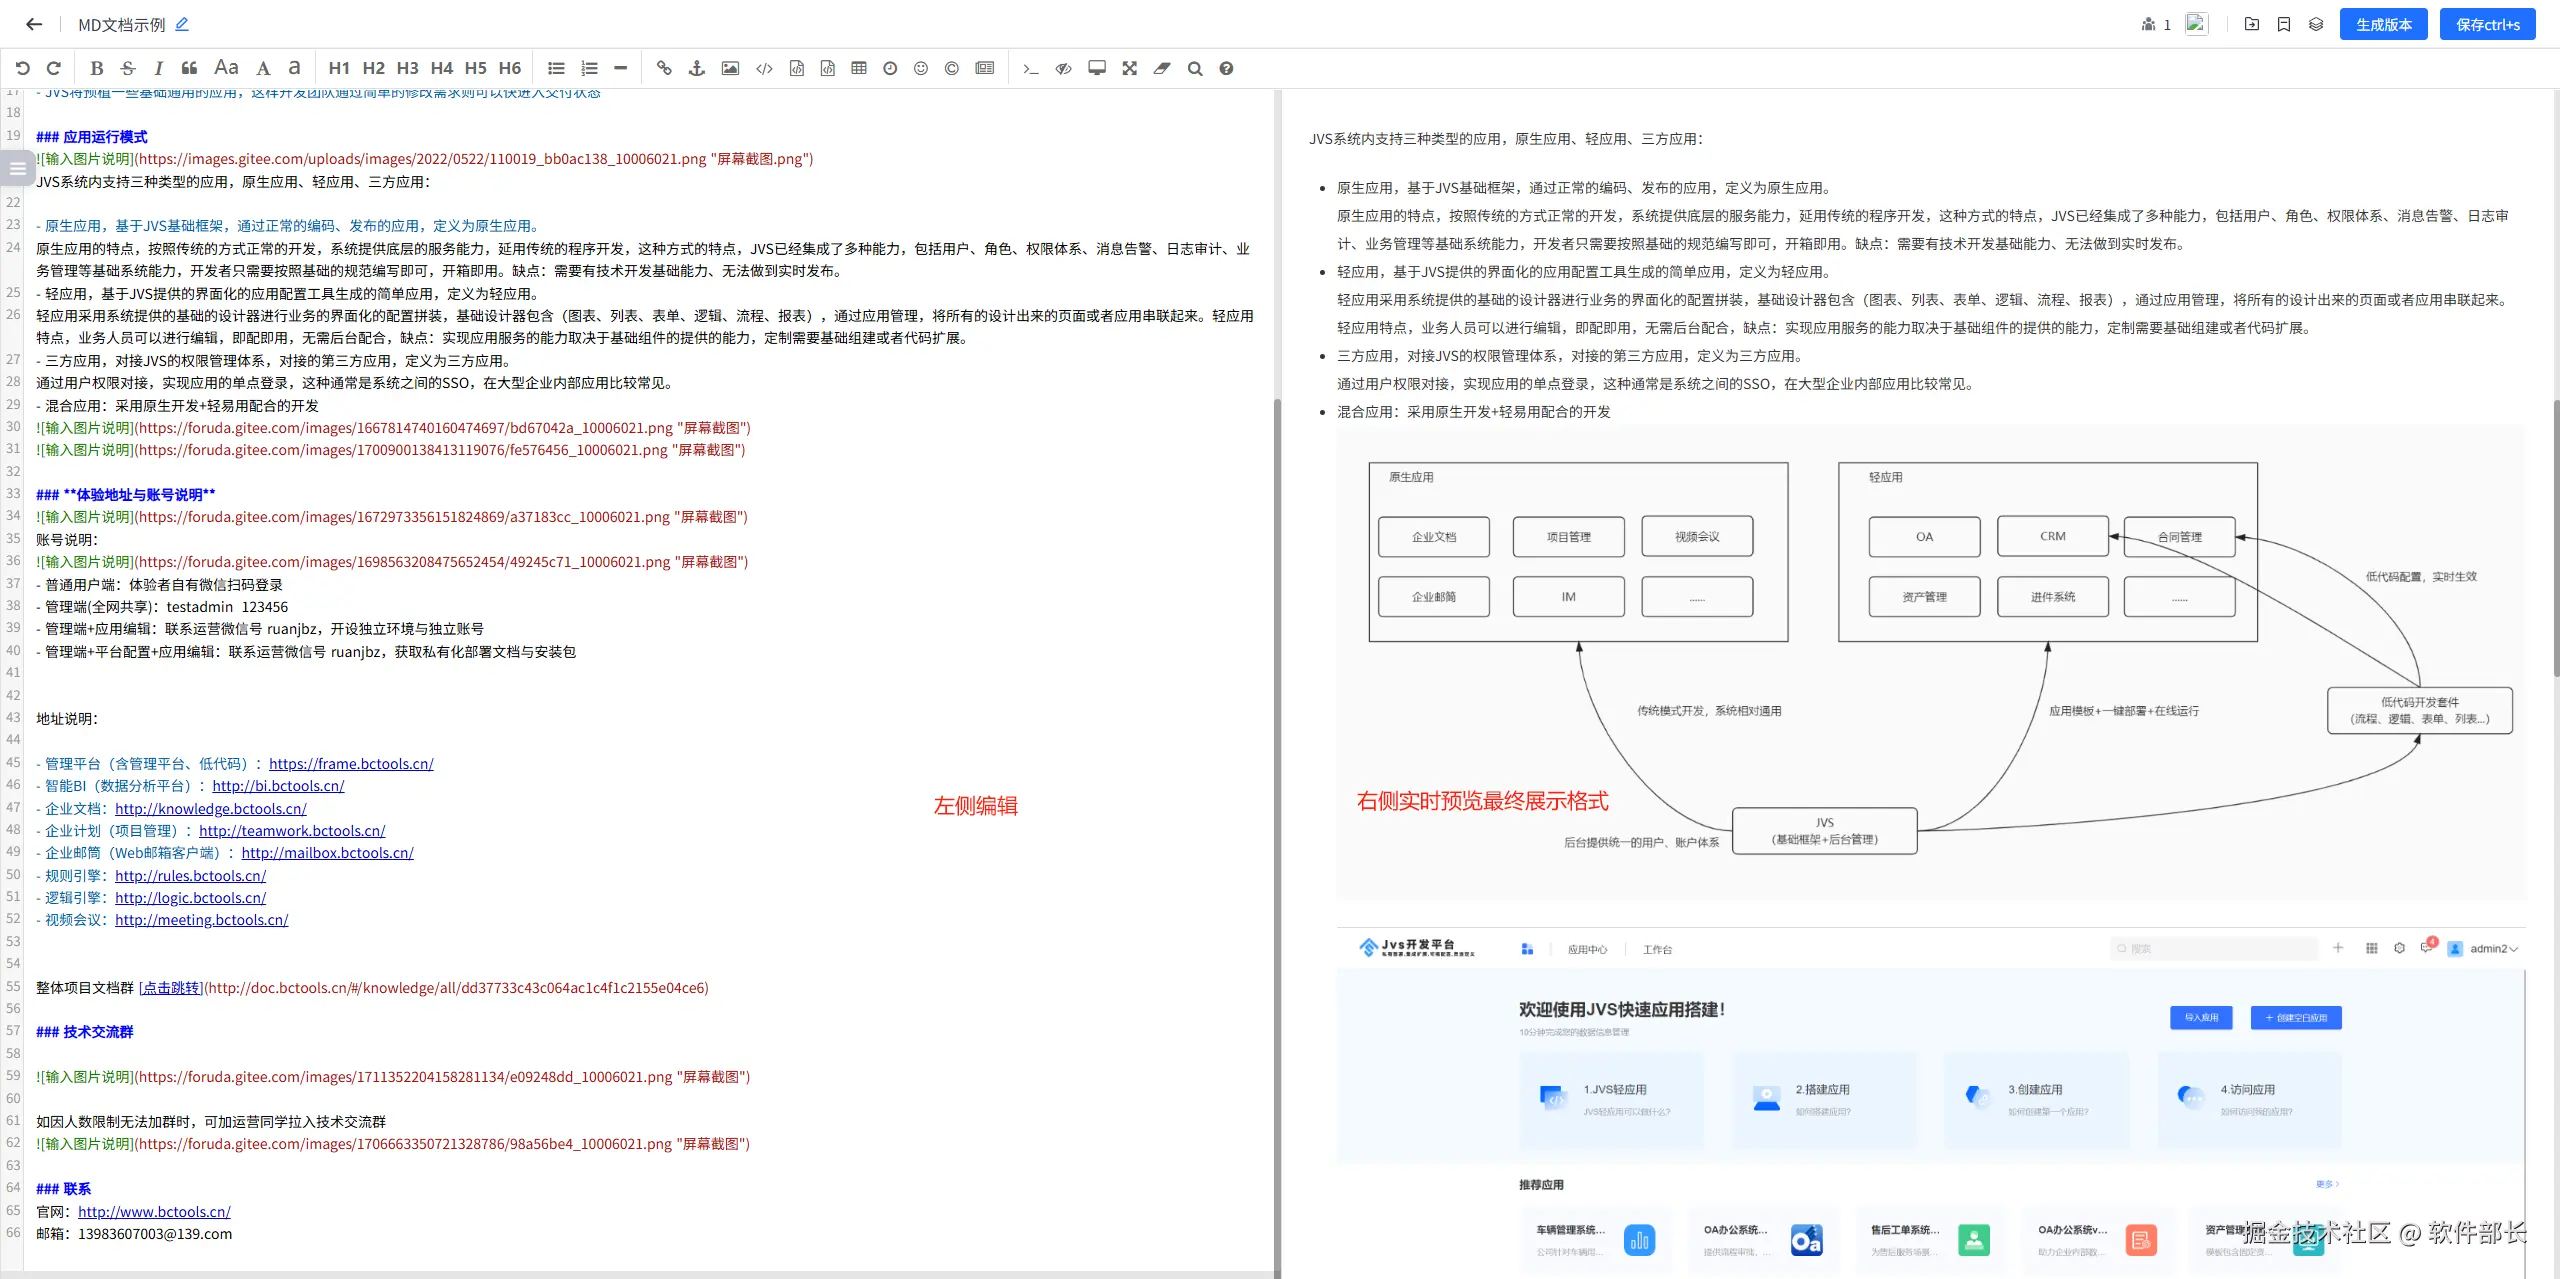The height and width of the screenshot is (1279, 2560).
Task: Apply H2 heading format
Action: coord(373,68)
